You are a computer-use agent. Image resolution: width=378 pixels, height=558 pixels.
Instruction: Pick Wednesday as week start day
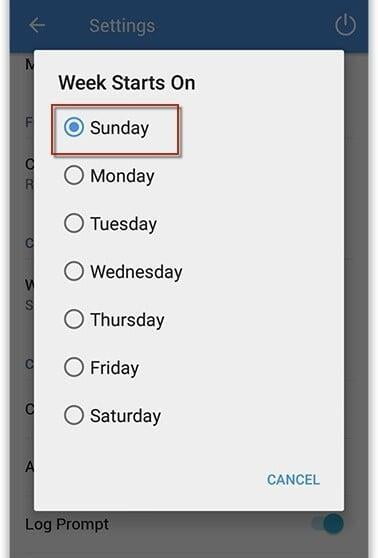74,271
